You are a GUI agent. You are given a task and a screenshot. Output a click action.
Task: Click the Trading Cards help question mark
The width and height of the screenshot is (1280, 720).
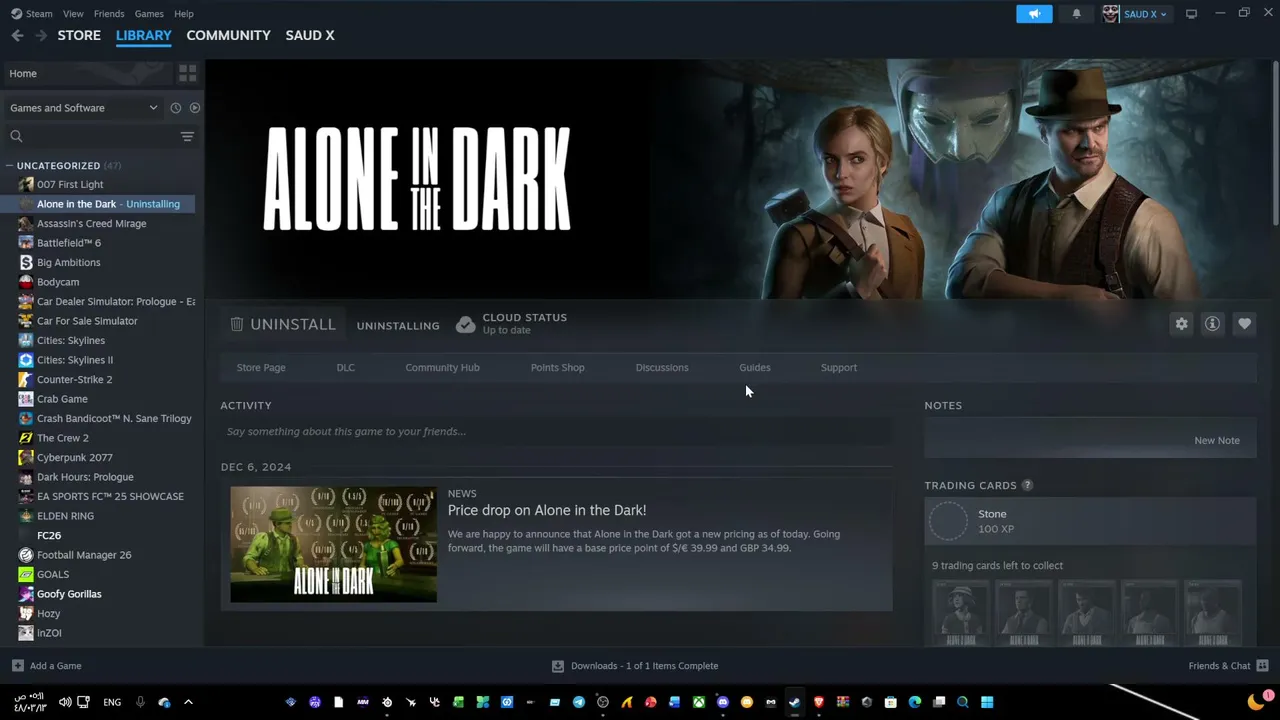coord(1027,485)
